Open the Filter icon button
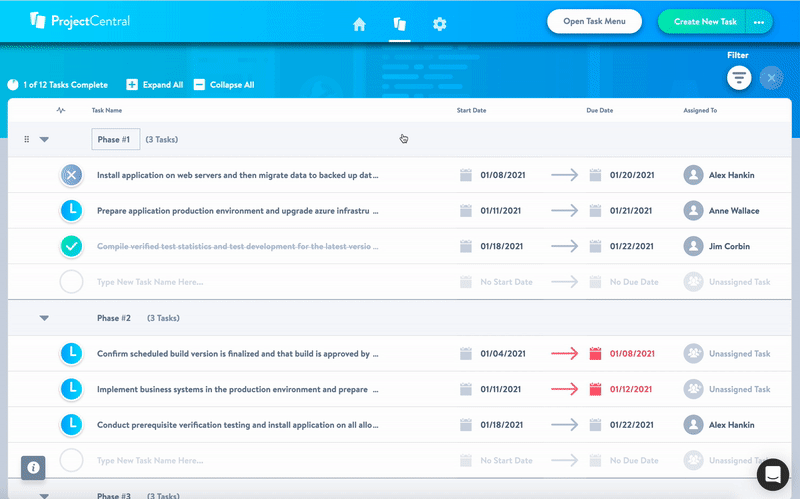This screenshot has height=499, width=800. (x=739, y=78)
